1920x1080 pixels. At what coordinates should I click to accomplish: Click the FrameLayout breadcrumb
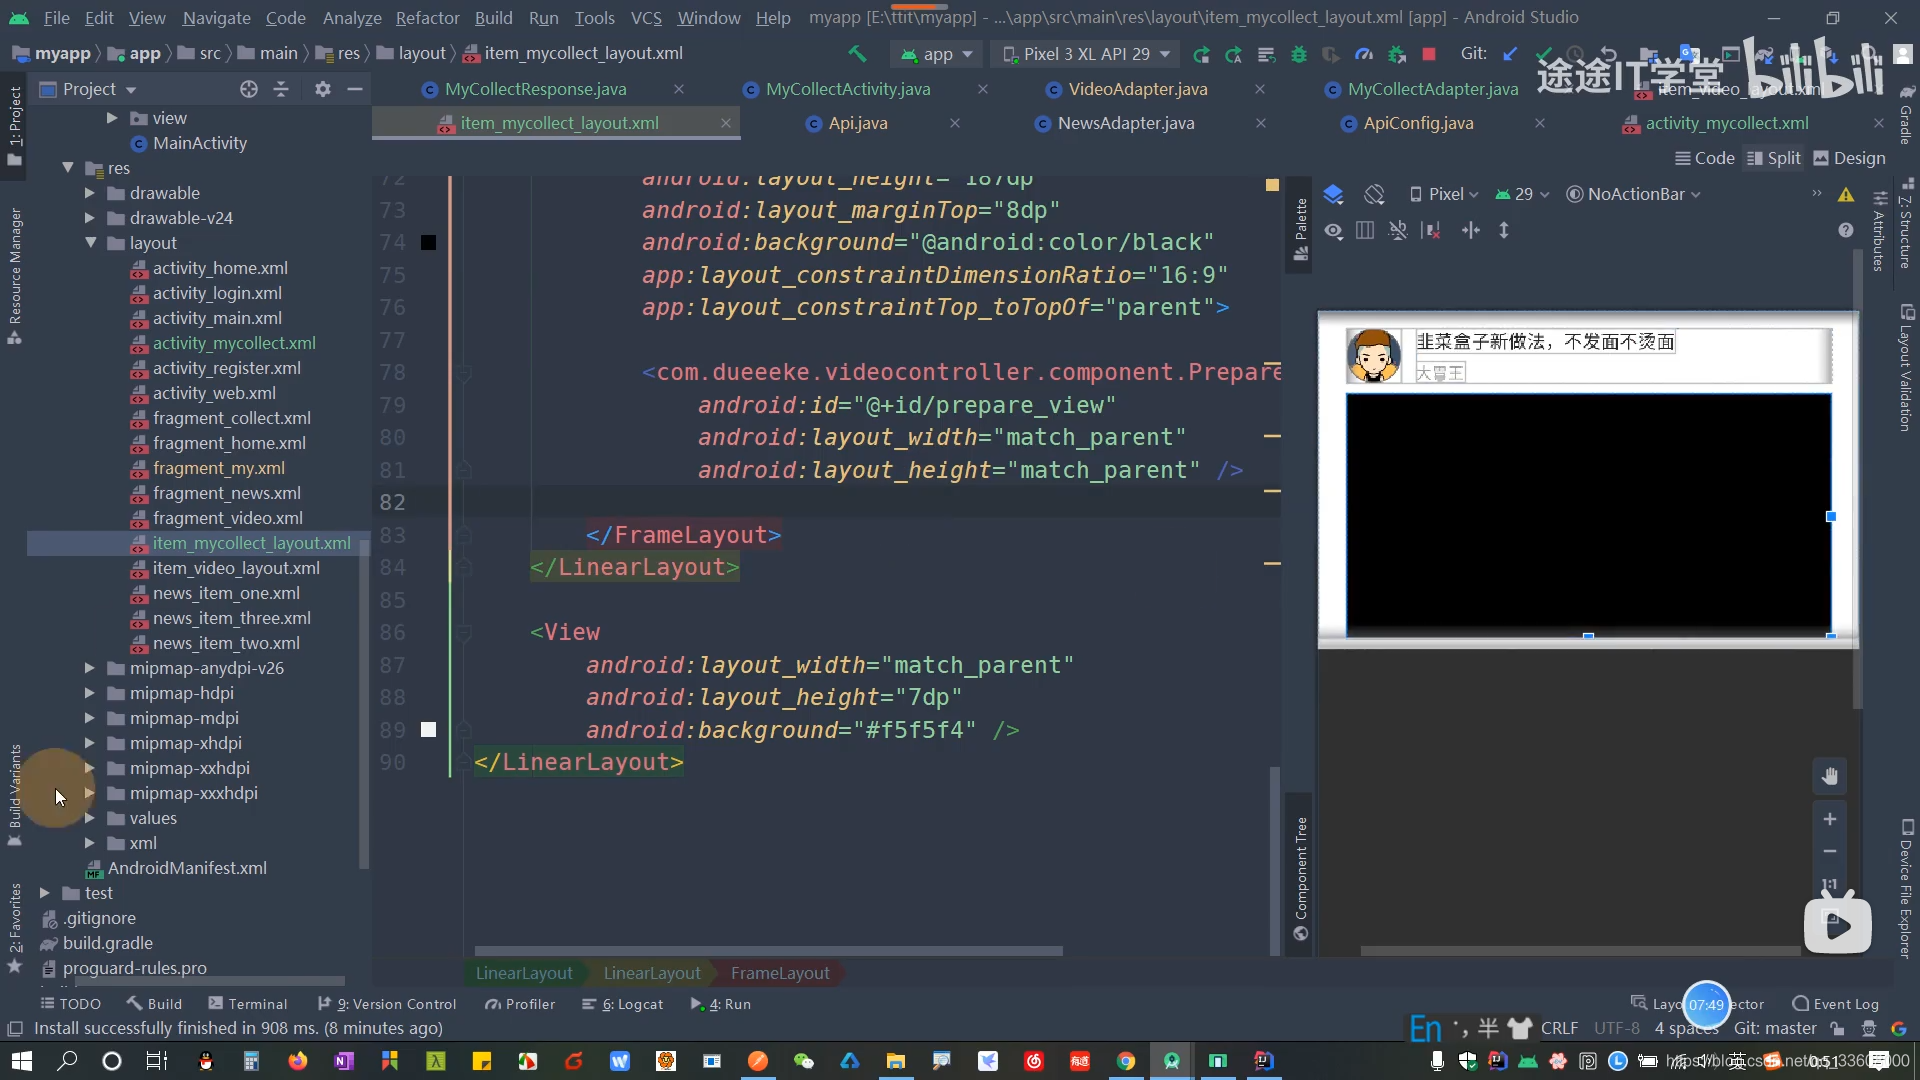780,973
